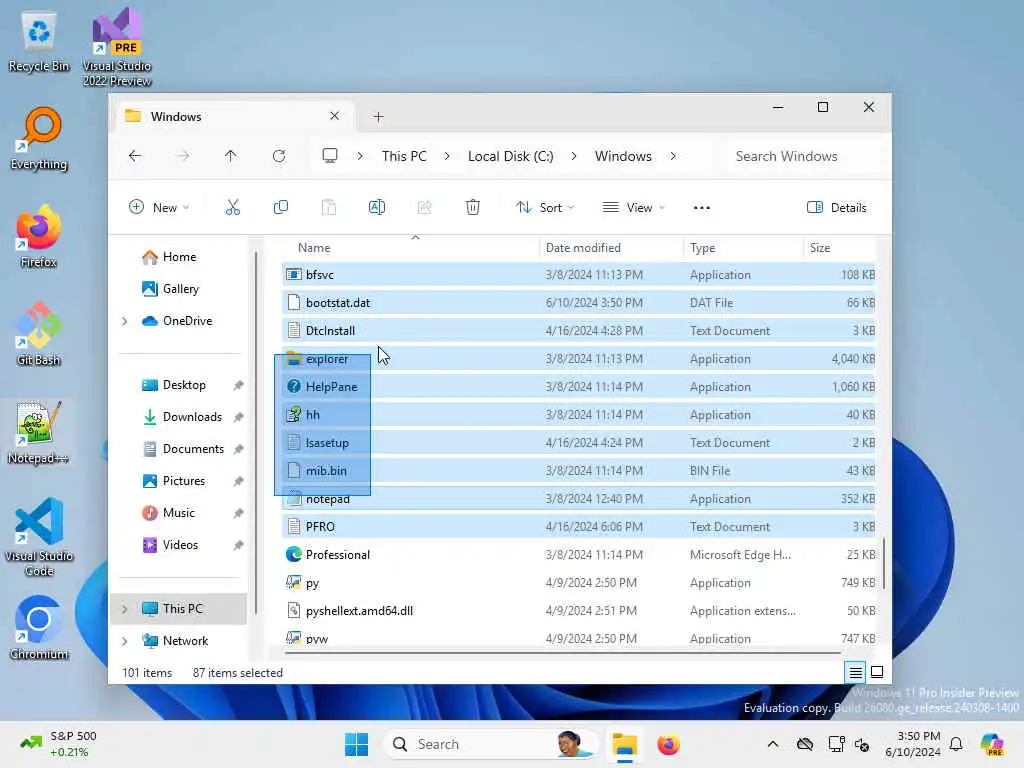This screenshot has height=768, width=1024.
Task: Expand chevron after Windows breadcrumb
Action: pyautogui.click(x=673, y=156)
